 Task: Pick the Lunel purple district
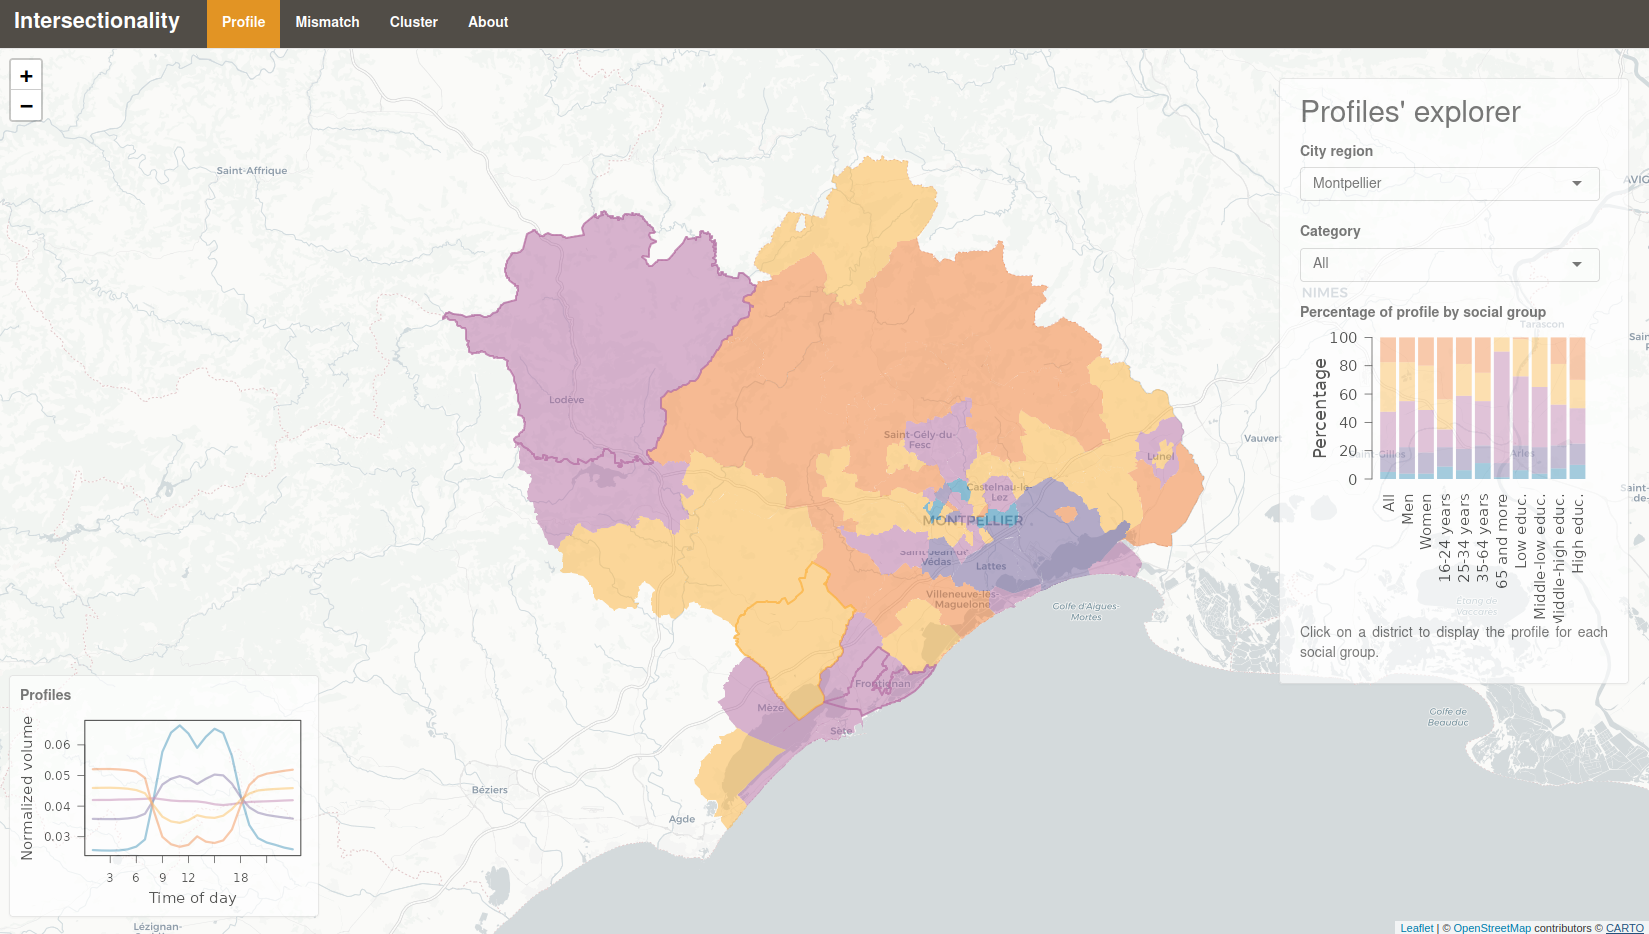pos(1160,448)
